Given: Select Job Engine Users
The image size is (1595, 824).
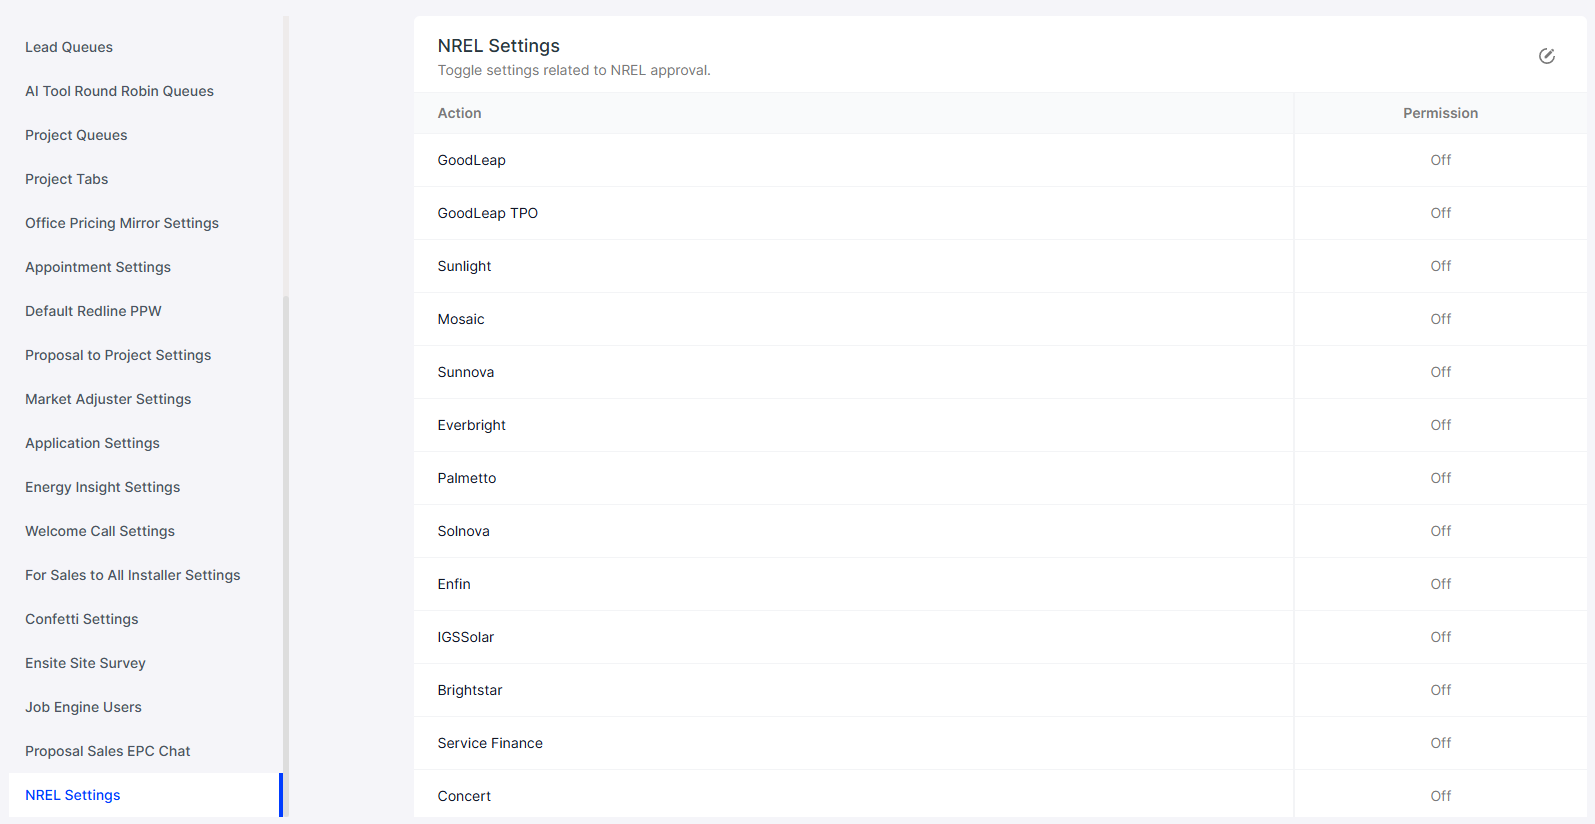Looking at the screenshot, I should pyautogui.click(x=83, y=707).
